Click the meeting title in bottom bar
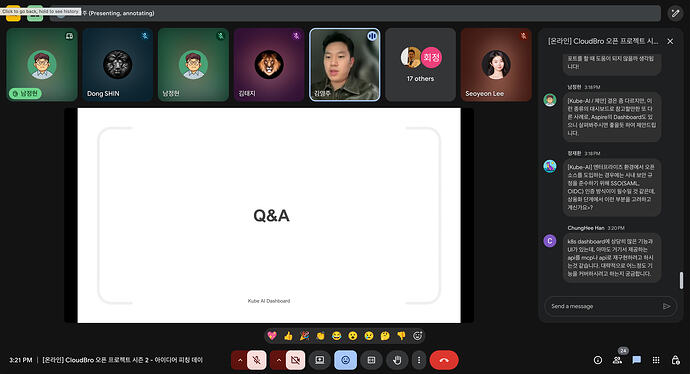Screen dimensions: 690x374 [122, 360]
